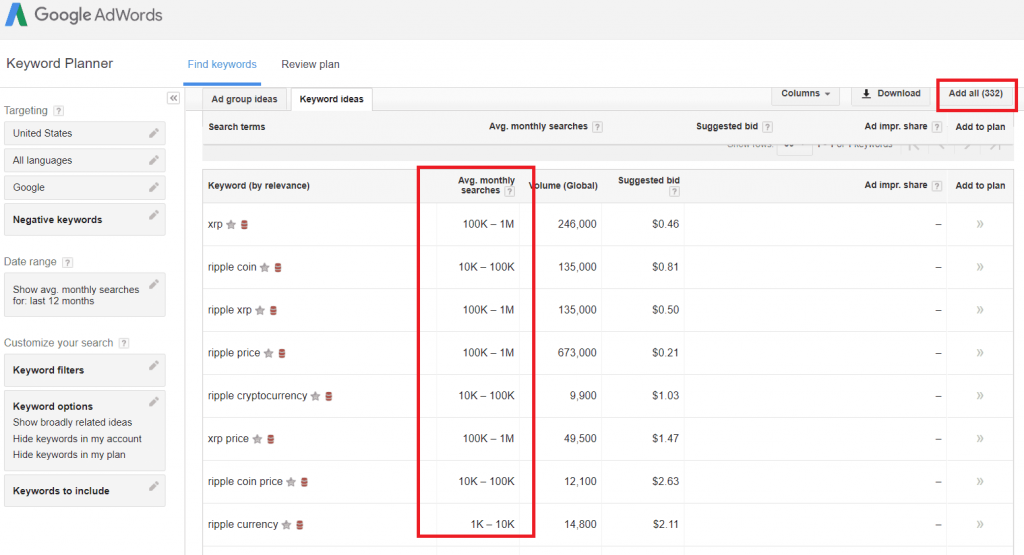Add ripple cryptocurrency to plan arrow
The width and height of the screenshot is (1024, 555).
[x=980, y=396]
